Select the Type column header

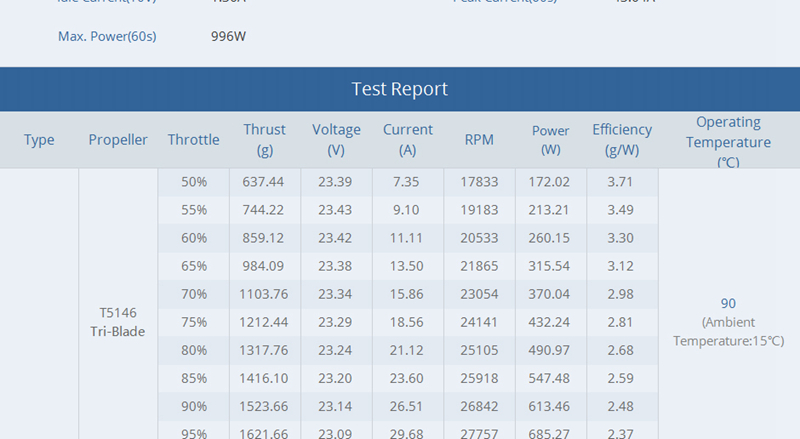(x=39, y=140)
